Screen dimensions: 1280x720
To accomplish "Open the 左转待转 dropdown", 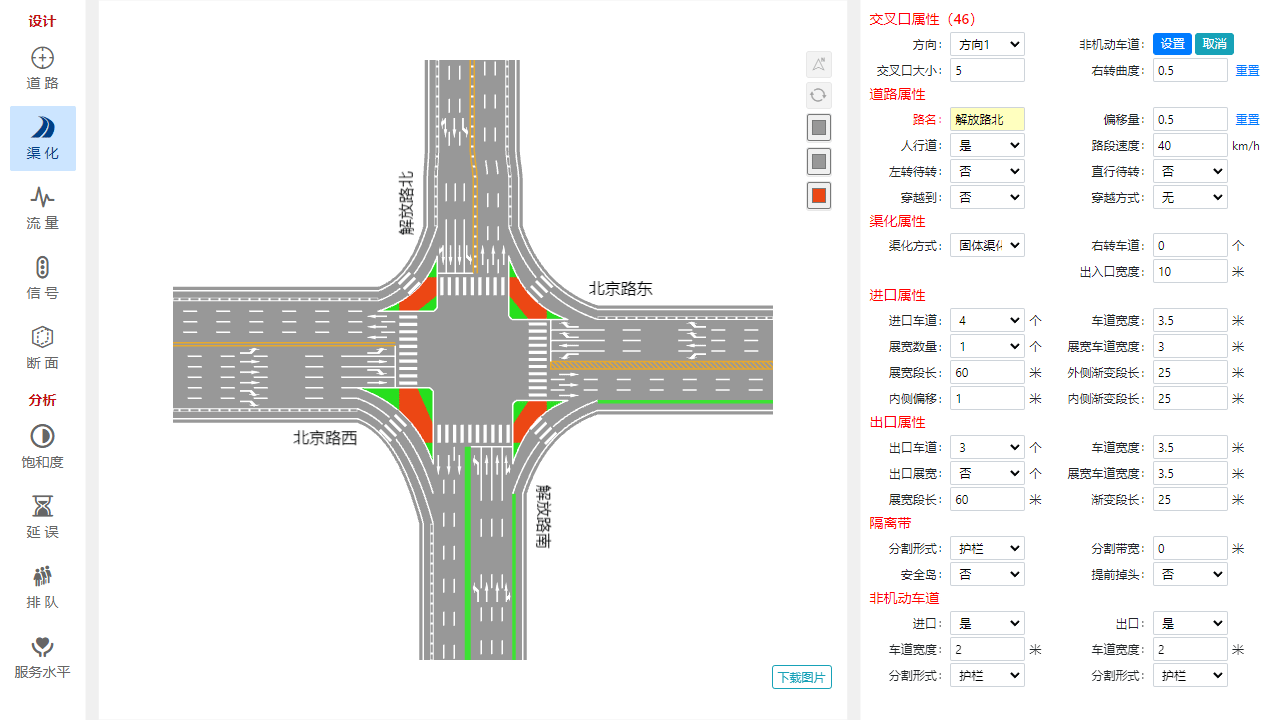I will click(987, 171).
